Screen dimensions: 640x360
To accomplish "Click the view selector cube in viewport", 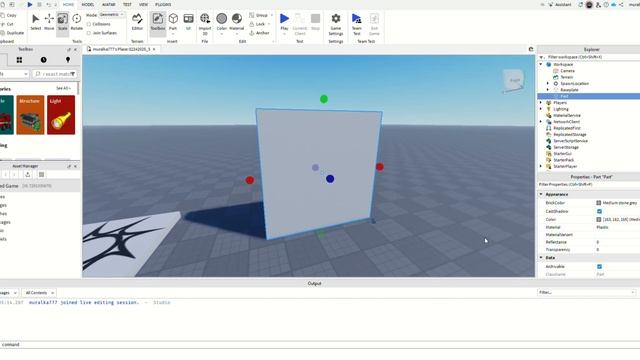I will coord(513,80).
